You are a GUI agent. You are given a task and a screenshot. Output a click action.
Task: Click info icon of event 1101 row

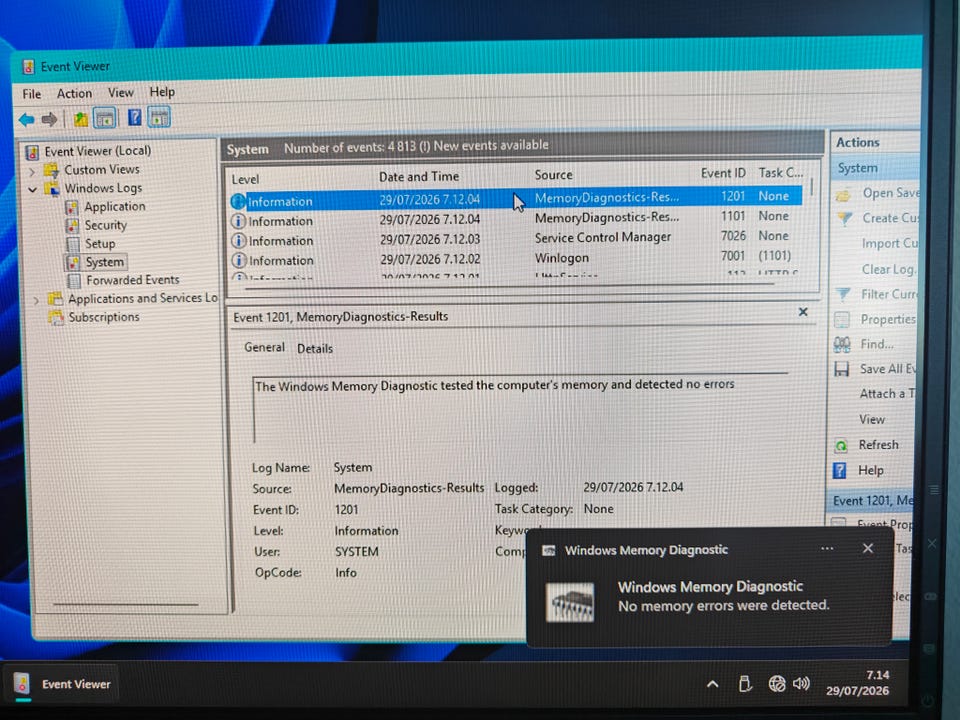coord(238,221)
